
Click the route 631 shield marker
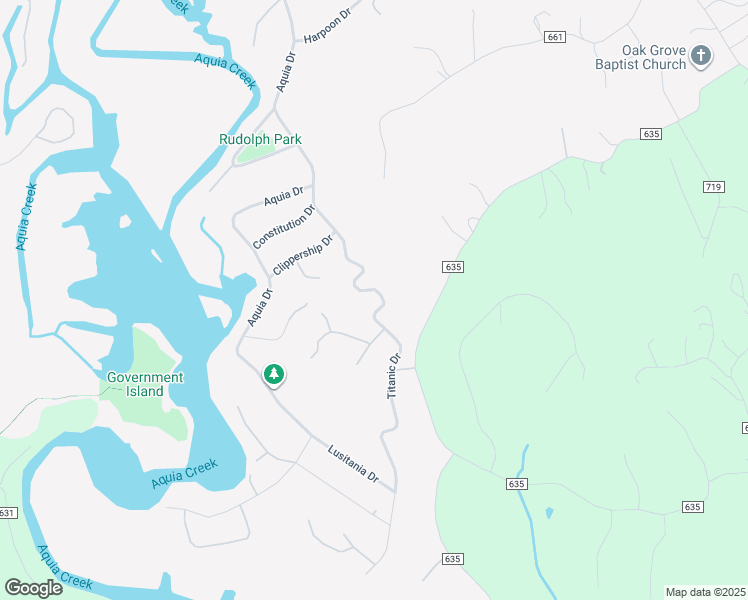pos(8,513)
